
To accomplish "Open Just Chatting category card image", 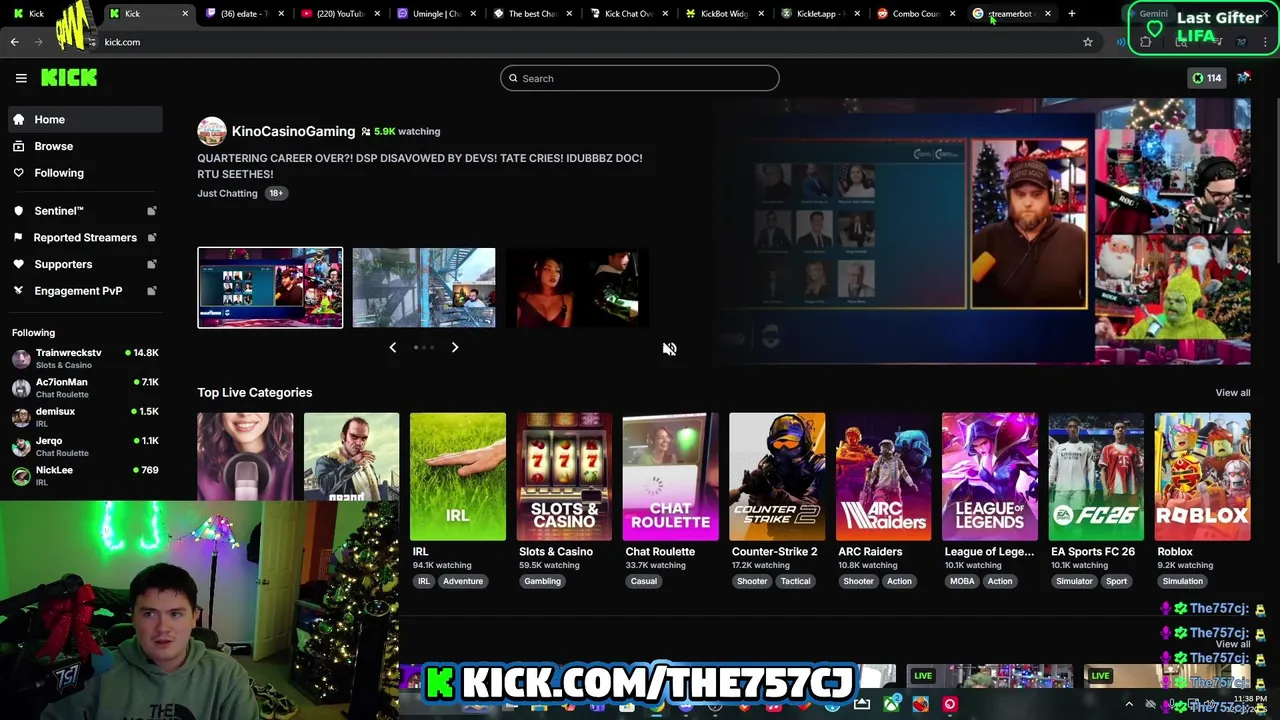I will (x=245, y=456).
